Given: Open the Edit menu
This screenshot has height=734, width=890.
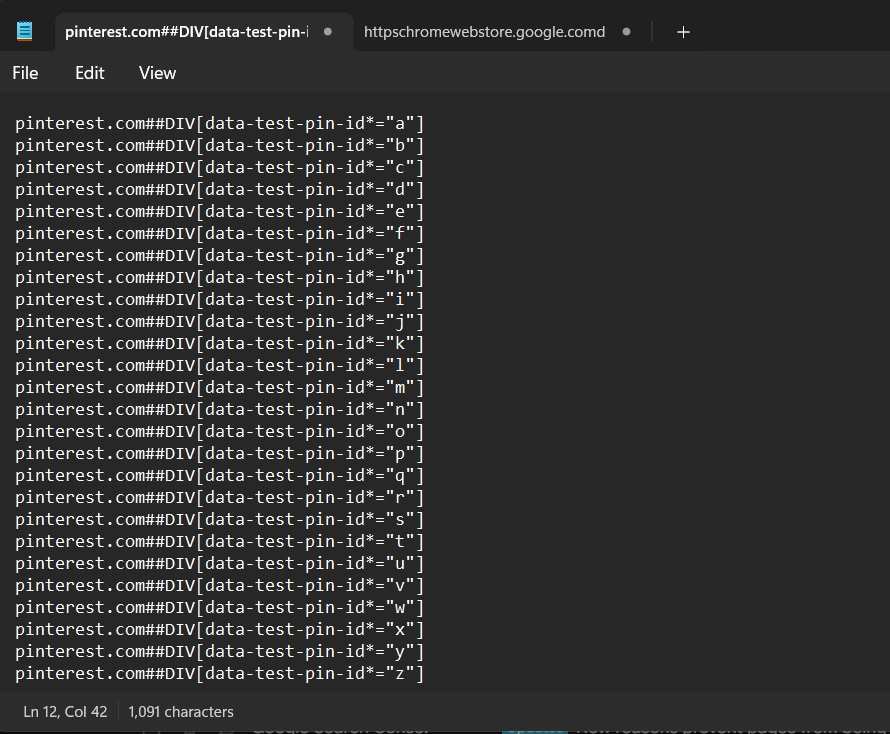Looking at the screenshot, I should 90,73.
